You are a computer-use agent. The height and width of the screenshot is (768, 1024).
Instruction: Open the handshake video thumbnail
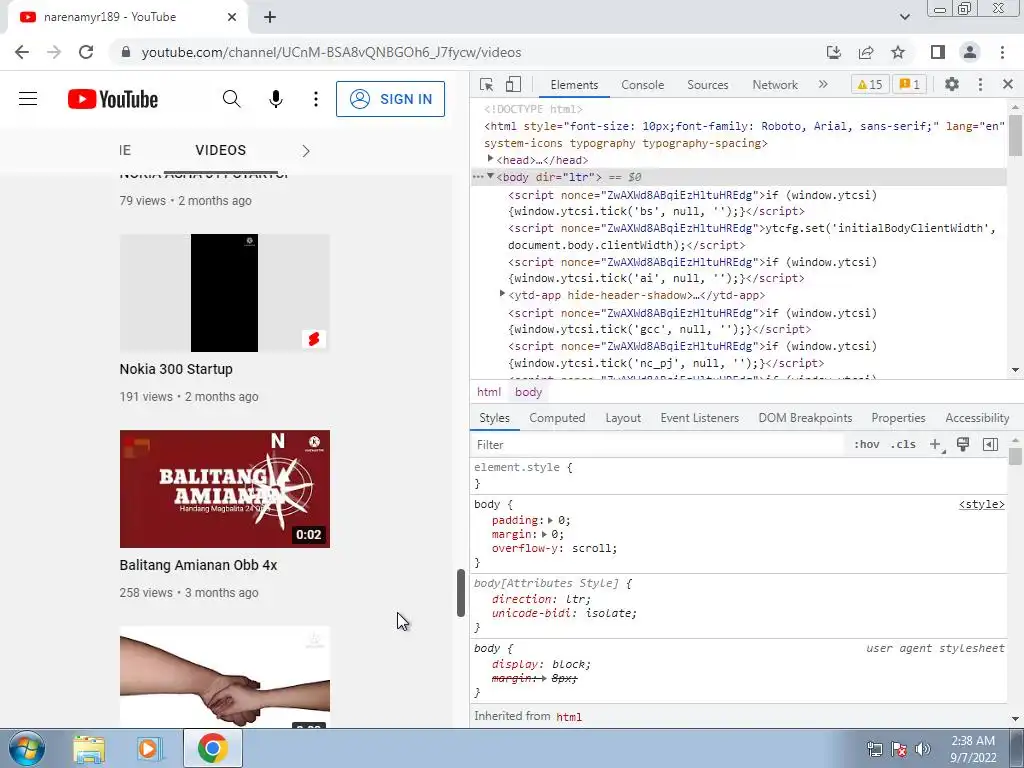225,677
